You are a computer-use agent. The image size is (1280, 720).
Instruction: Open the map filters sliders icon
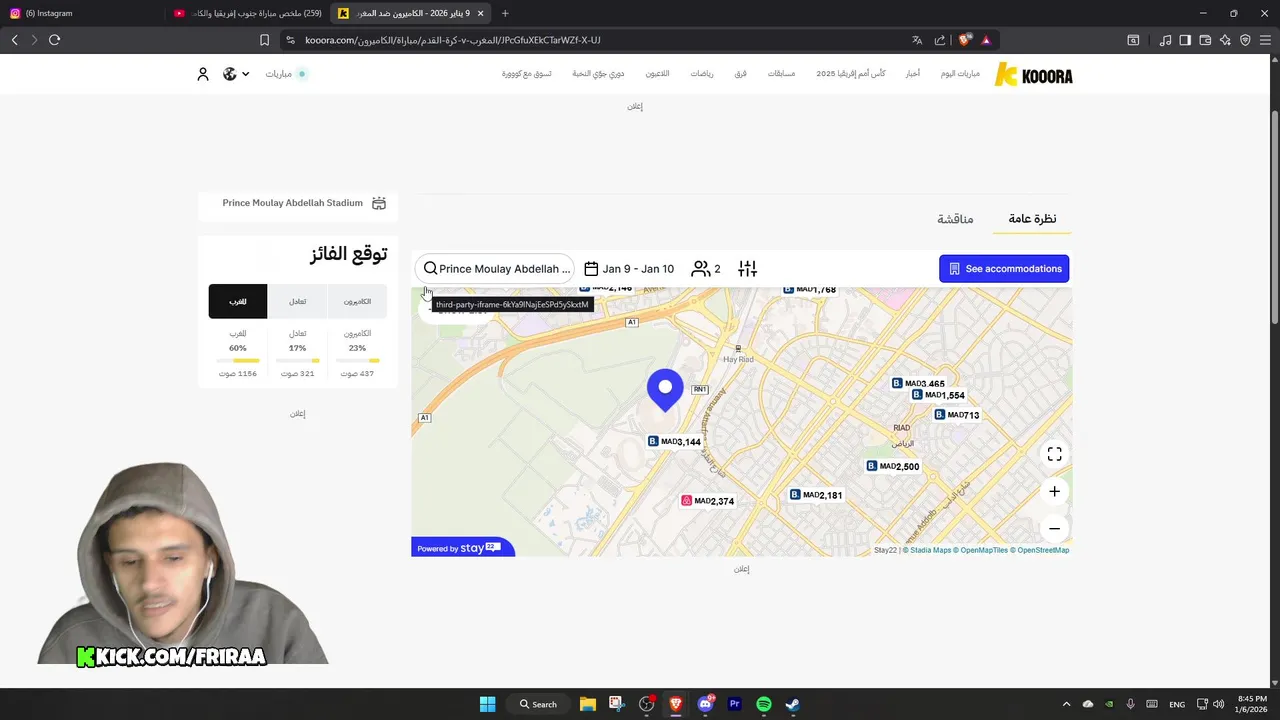click(x=748, y=269)
